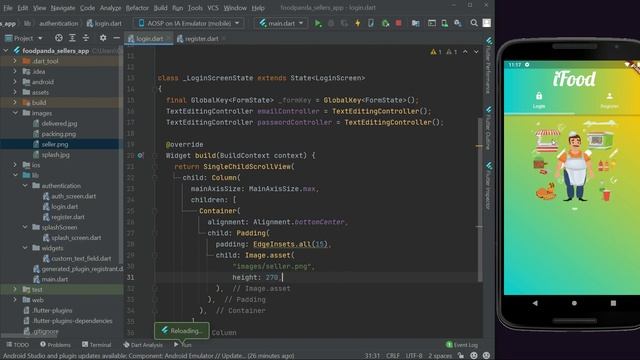Open the Project view type dropdown

(x=24, y=38)
